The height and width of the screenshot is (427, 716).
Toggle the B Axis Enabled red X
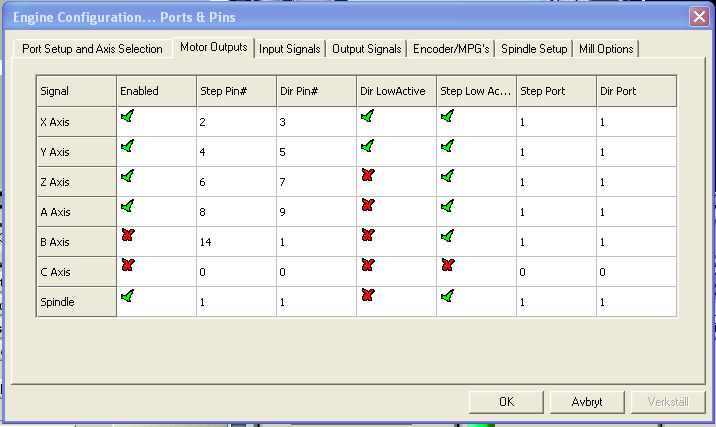click(127, 236)
